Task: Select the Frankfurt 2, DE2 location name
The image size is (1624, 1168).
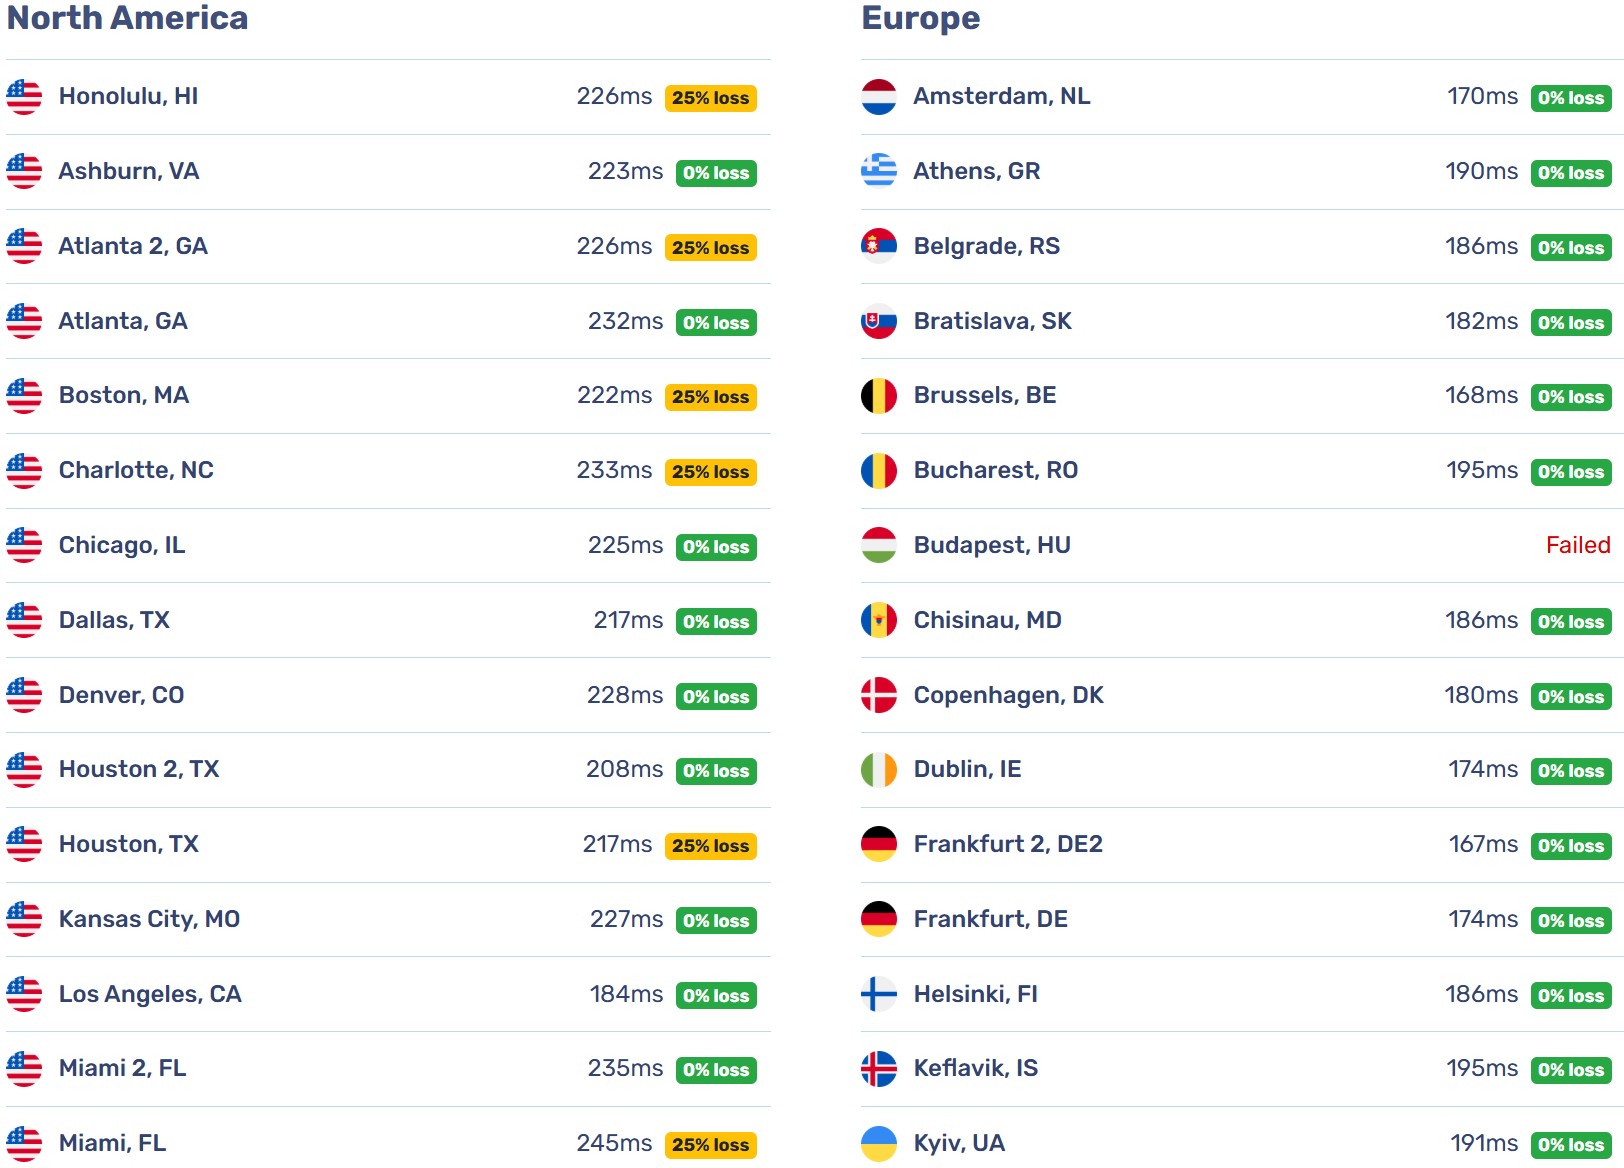Action: pos(1008,844)
